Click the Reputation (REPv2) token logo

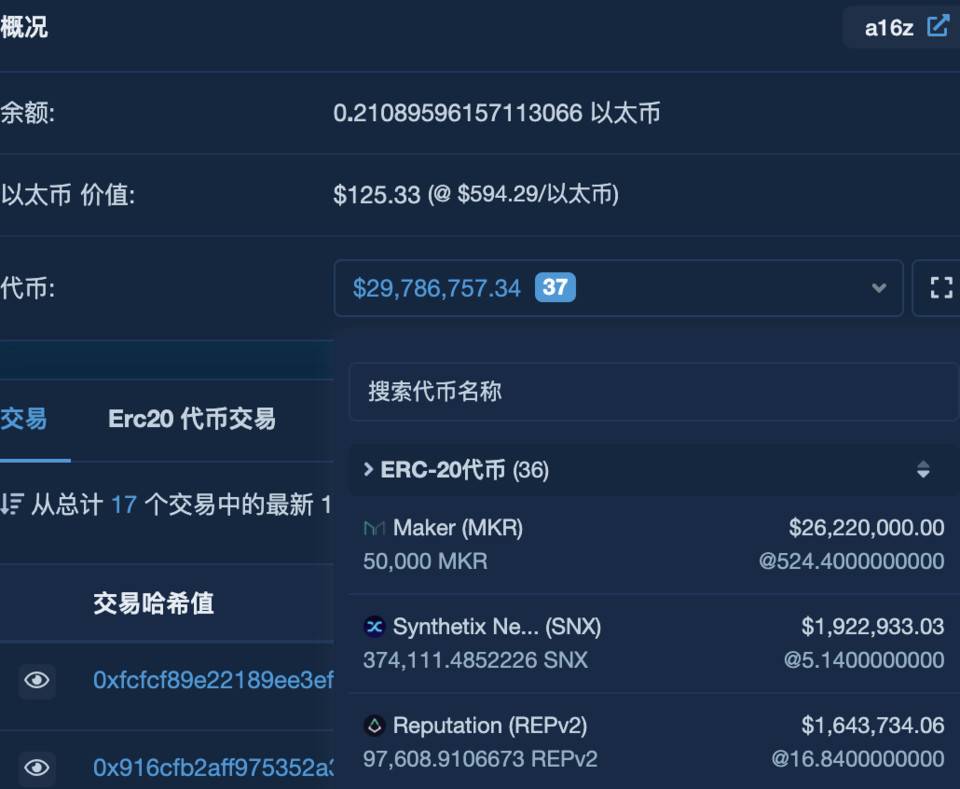coord(374,726)
